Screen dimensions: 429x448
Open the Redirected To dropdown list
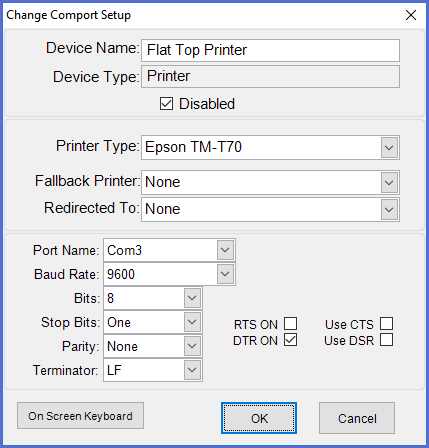click(x=389, y=209)
